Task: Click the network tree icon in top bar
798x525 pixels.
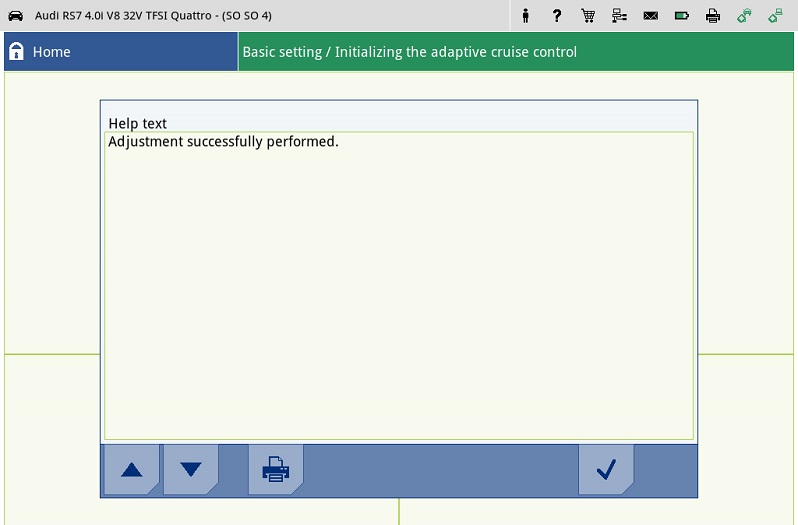Action: [x=619, y=16]
